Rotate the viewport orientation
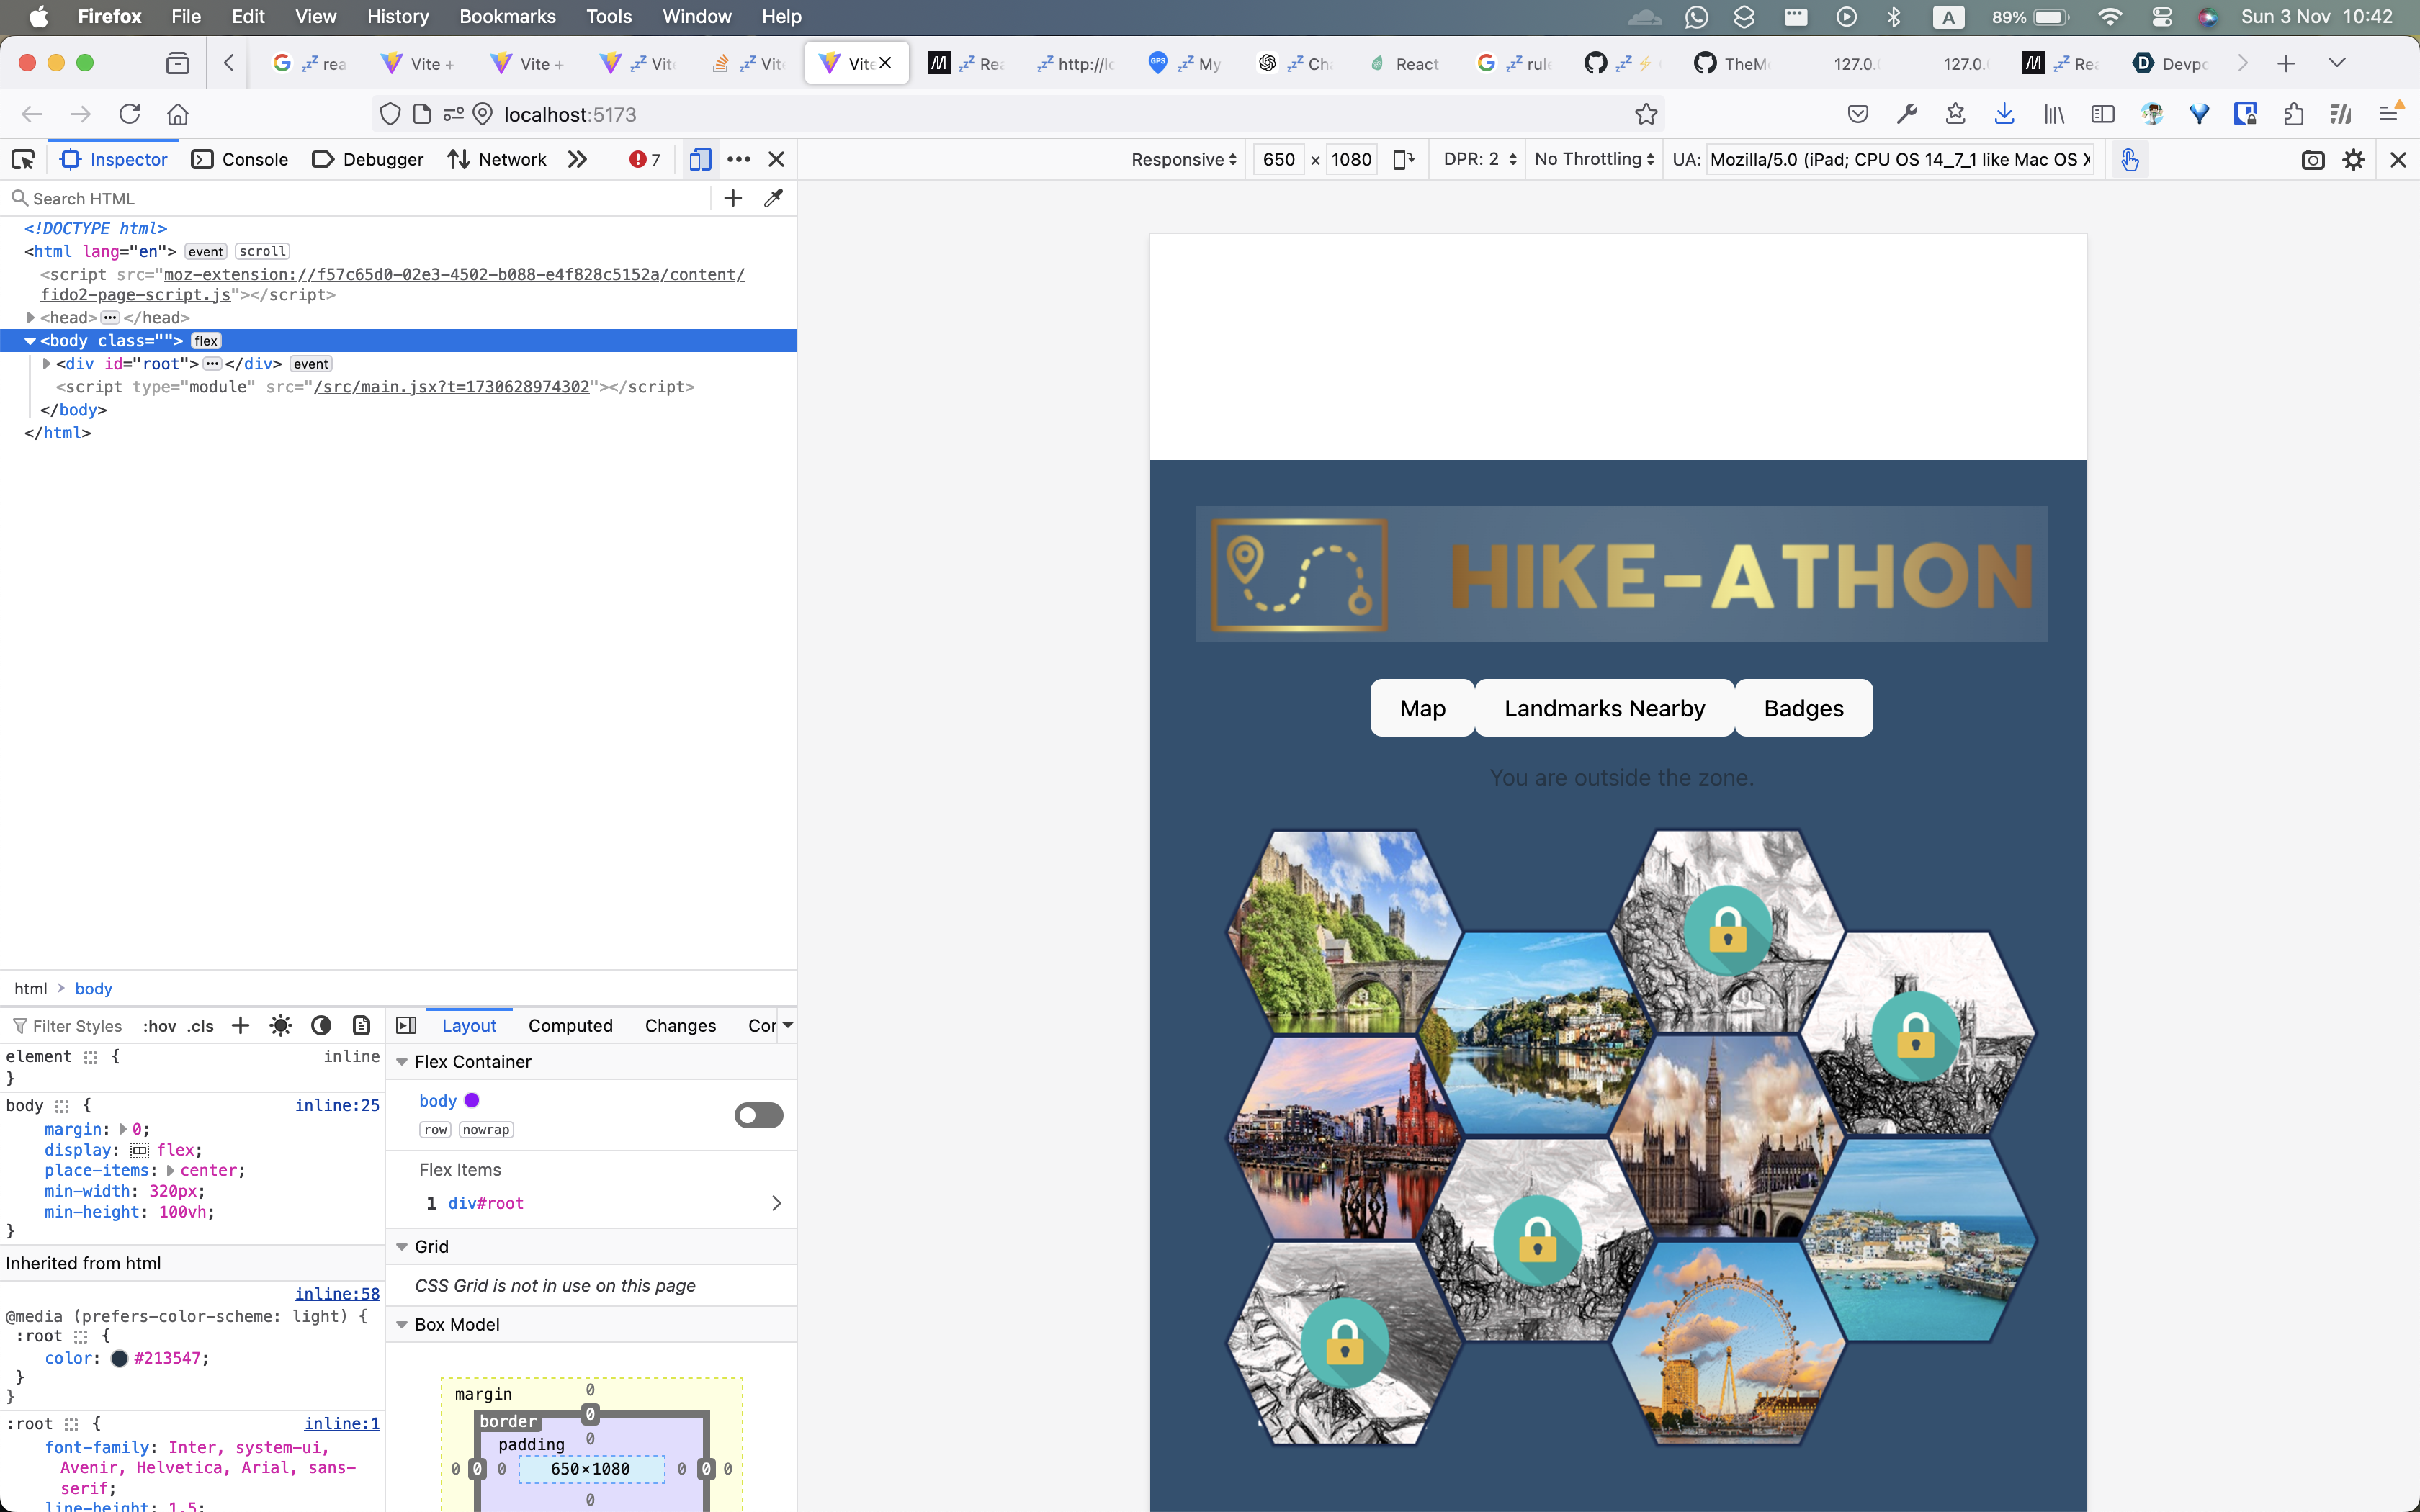The height and width of the screenshot is (1512, 2420). coord(1403,159)
